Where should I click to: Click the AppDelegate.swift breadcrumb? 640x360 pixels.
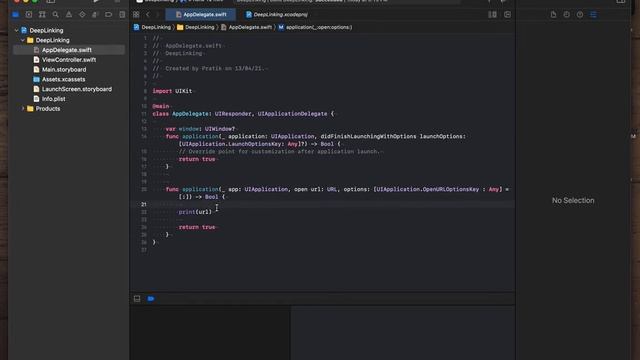[246, 27]
